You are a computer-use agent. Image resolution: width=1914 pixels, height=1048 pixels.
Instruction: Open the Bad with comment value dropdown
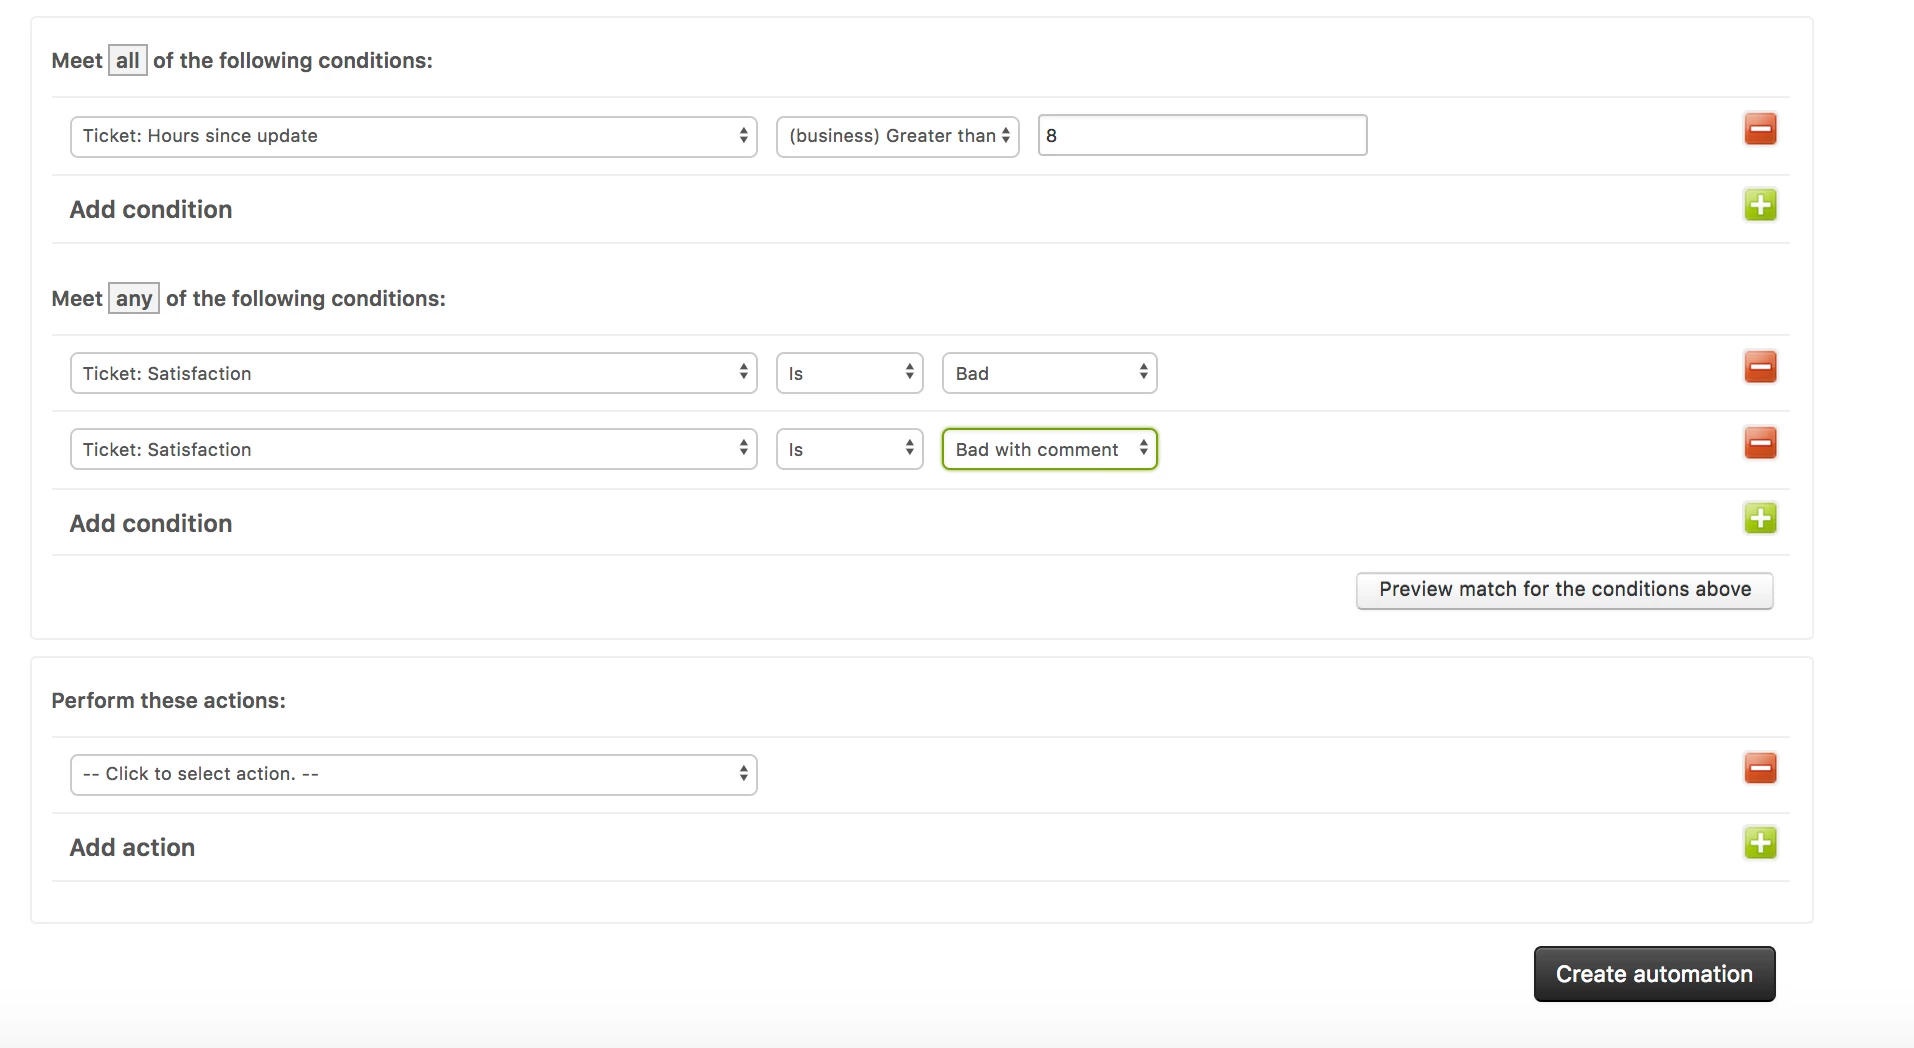point(1049,449)
